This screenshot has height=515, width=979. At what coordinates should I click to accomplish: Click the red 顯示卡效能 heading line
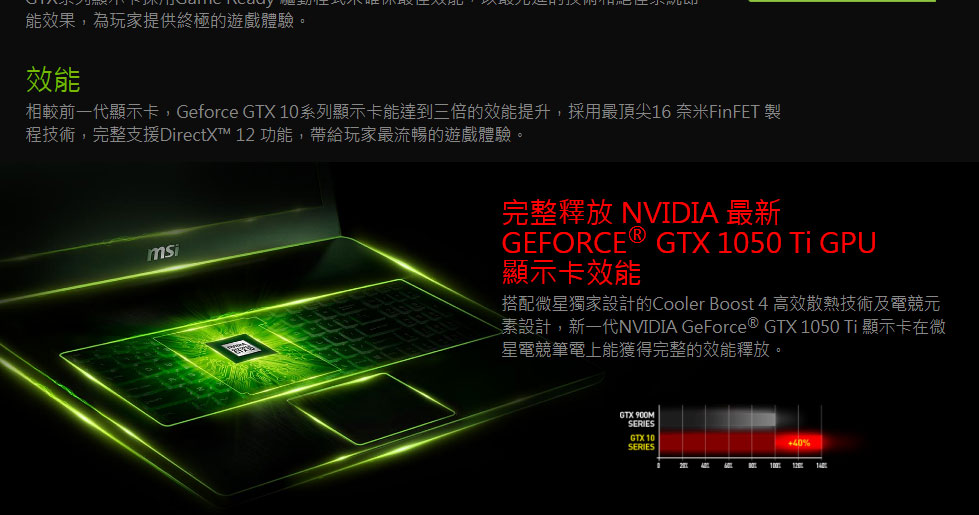[x=571, y=273]
